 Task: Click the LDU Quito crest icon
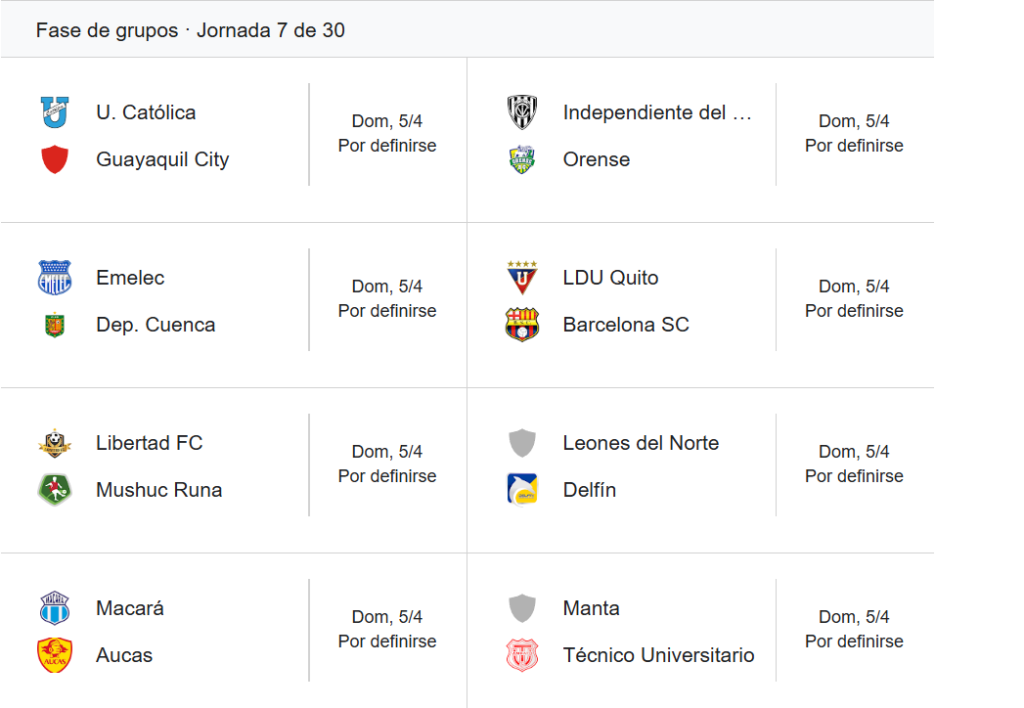coord(522,277)
